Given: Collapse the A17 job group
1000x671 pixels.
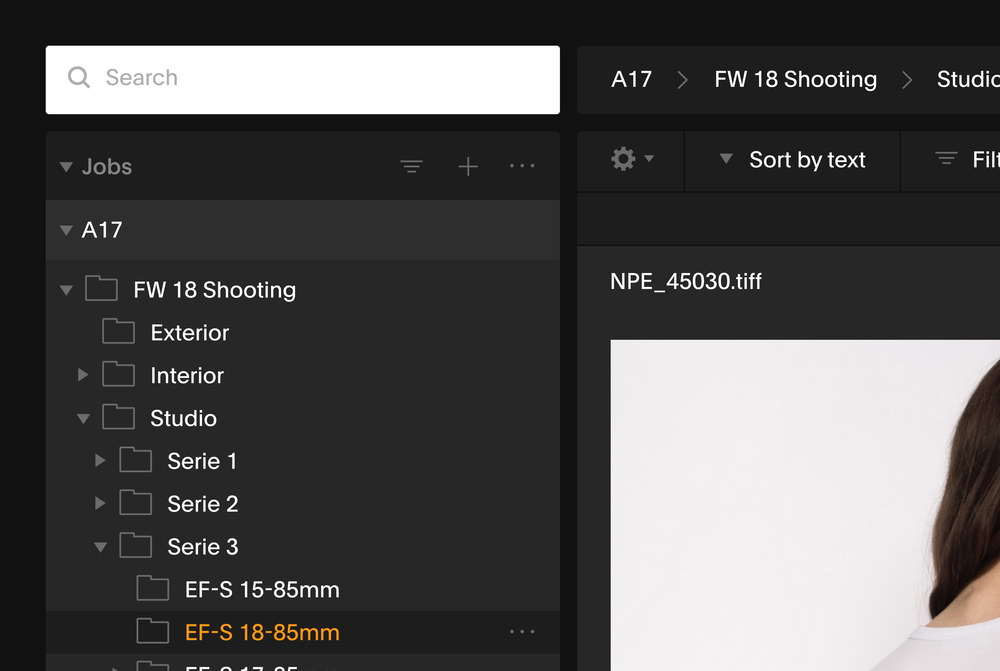Looking at the screenshot, I should click(66, 230).
